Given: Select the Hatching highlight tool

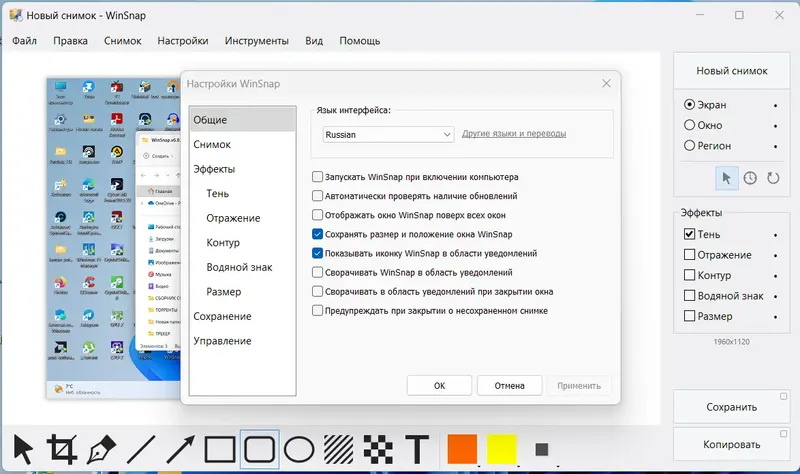Looking at the screenshot, I should (x=339, y=450).
